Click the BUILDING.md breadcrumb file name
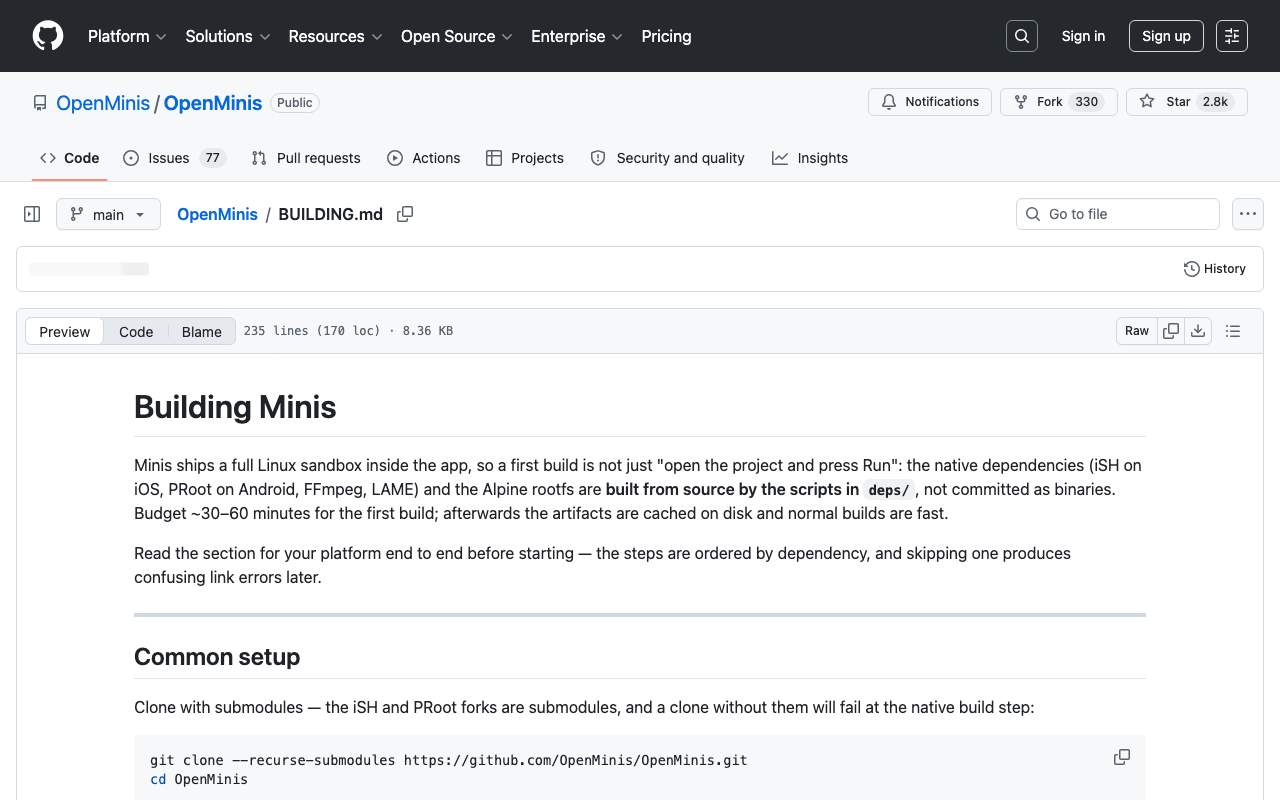 (331, 214)
